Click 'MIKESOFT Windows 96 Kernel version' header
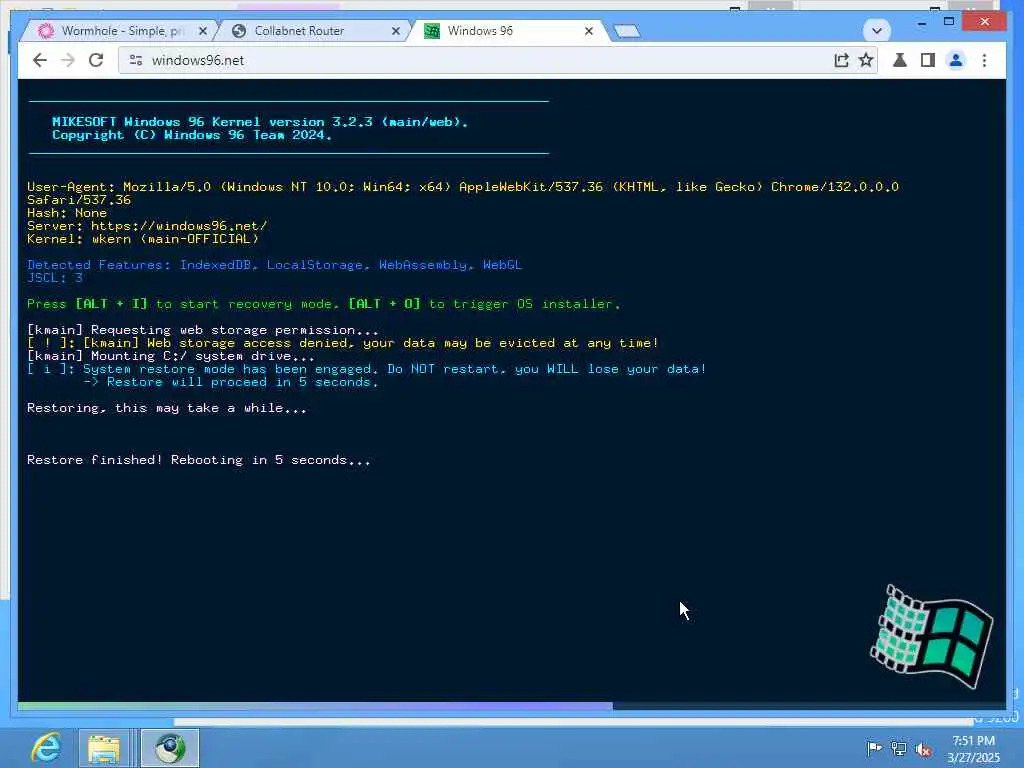This screenshot has height=768, width=1024. click(x=260, y=121)
